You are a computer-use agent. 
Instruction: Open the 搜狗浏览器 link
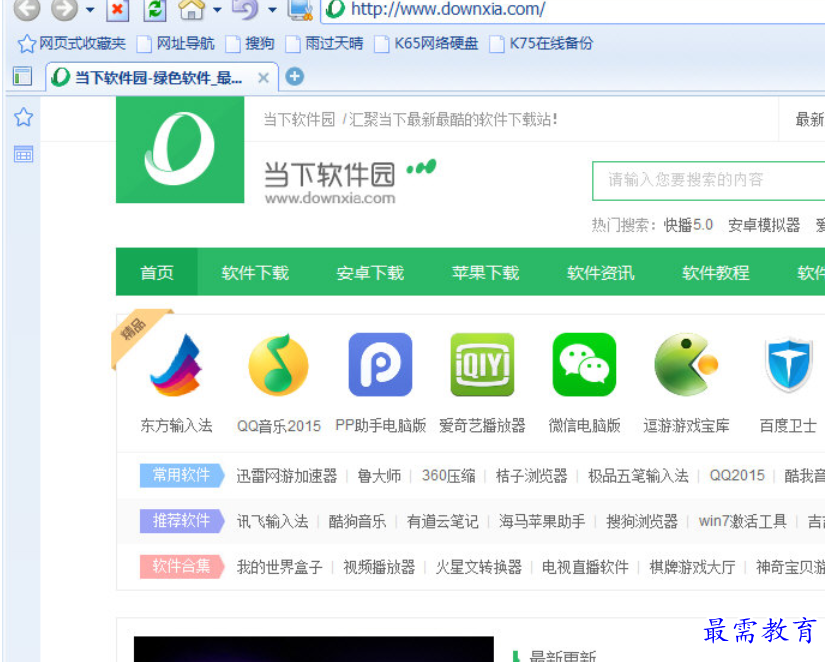(642, 521)
